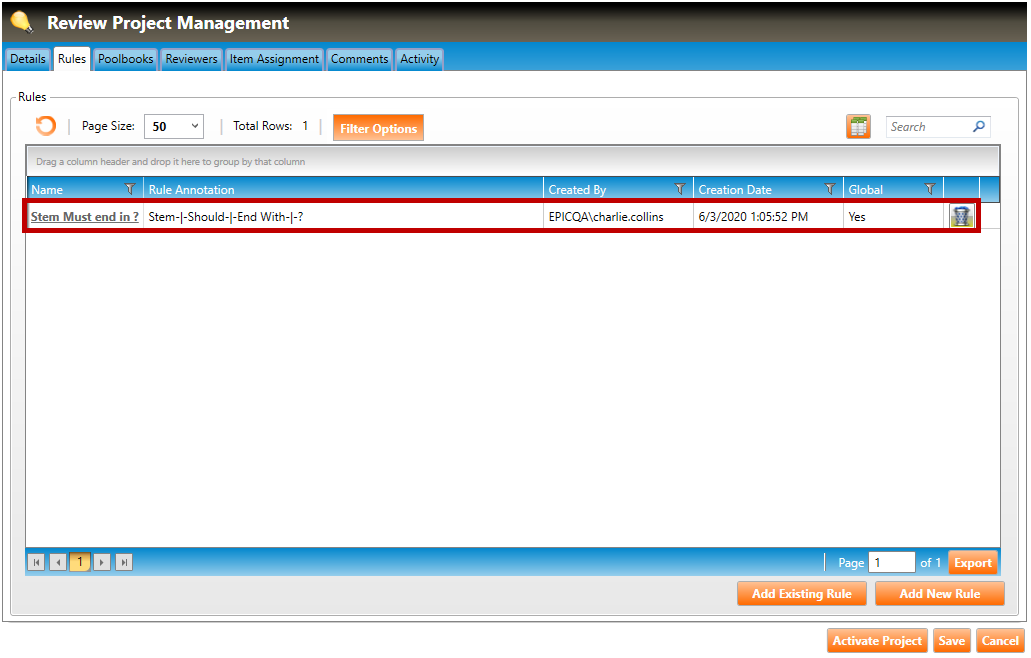Click the Export button
The height and width of the screenshot is (658, 1031).
pyautogui.click(x=972, y=563)
